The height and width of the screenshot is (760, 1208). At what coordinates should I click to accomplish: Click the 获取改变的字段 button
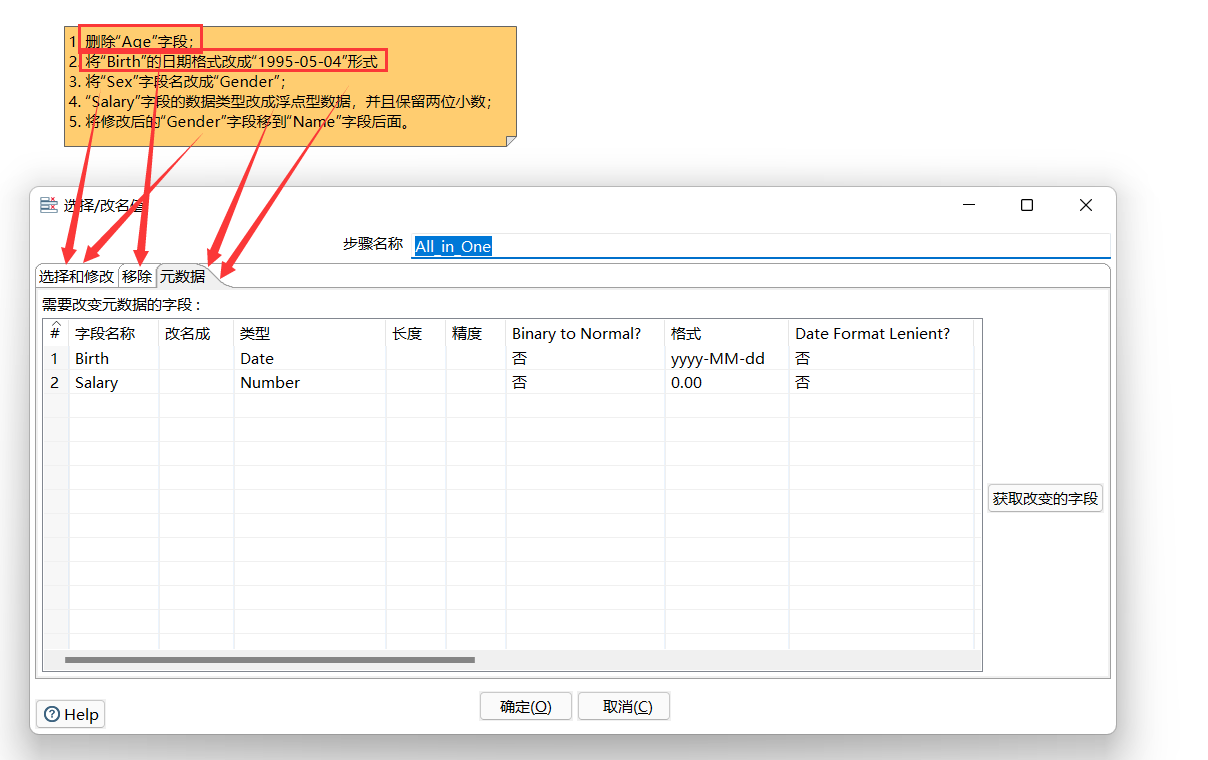coord(1045,498)
